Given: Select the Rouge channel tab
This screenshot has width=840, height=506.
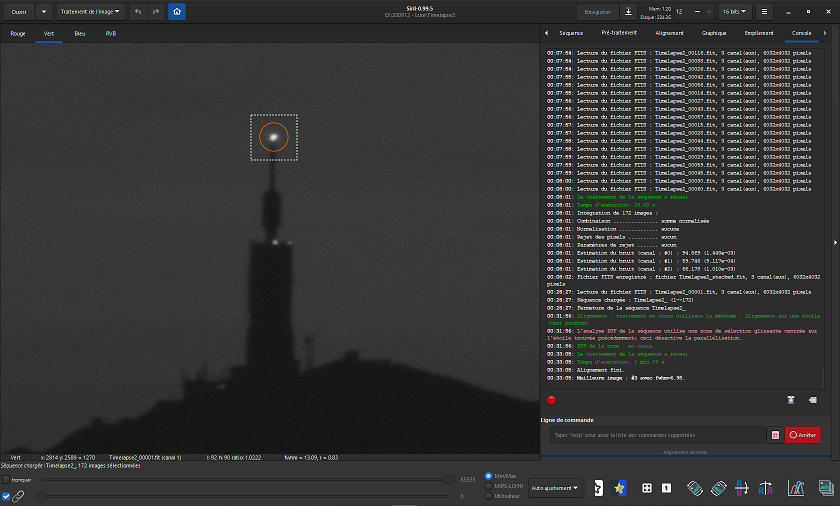Looking at the screenshot, I should [x=18, y=33].
